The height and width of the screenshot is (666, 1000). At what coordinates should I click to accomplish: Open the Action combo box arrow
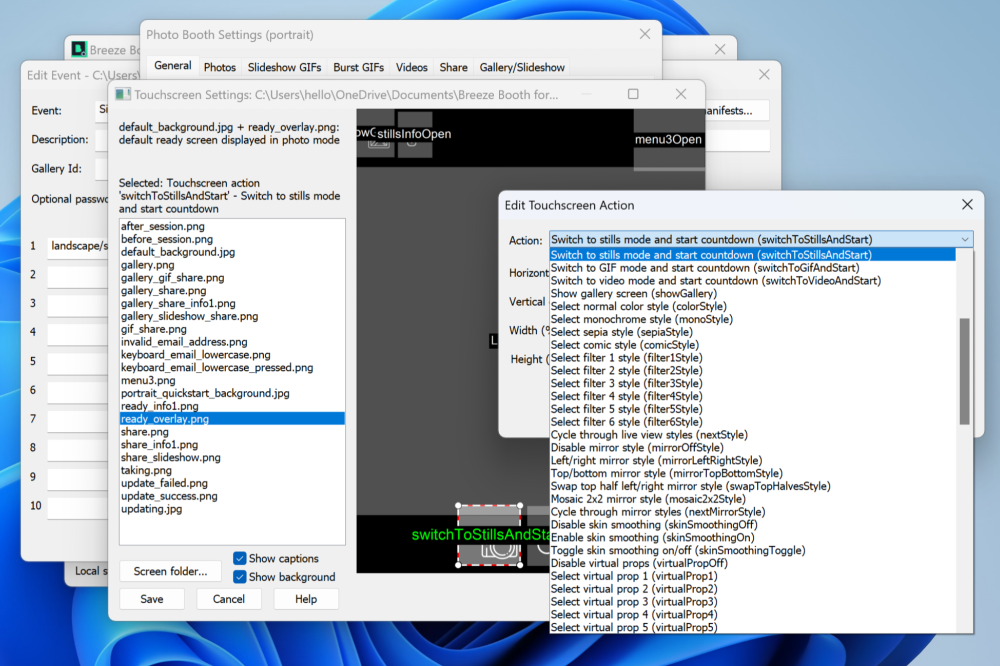click(x=964, y=240)
